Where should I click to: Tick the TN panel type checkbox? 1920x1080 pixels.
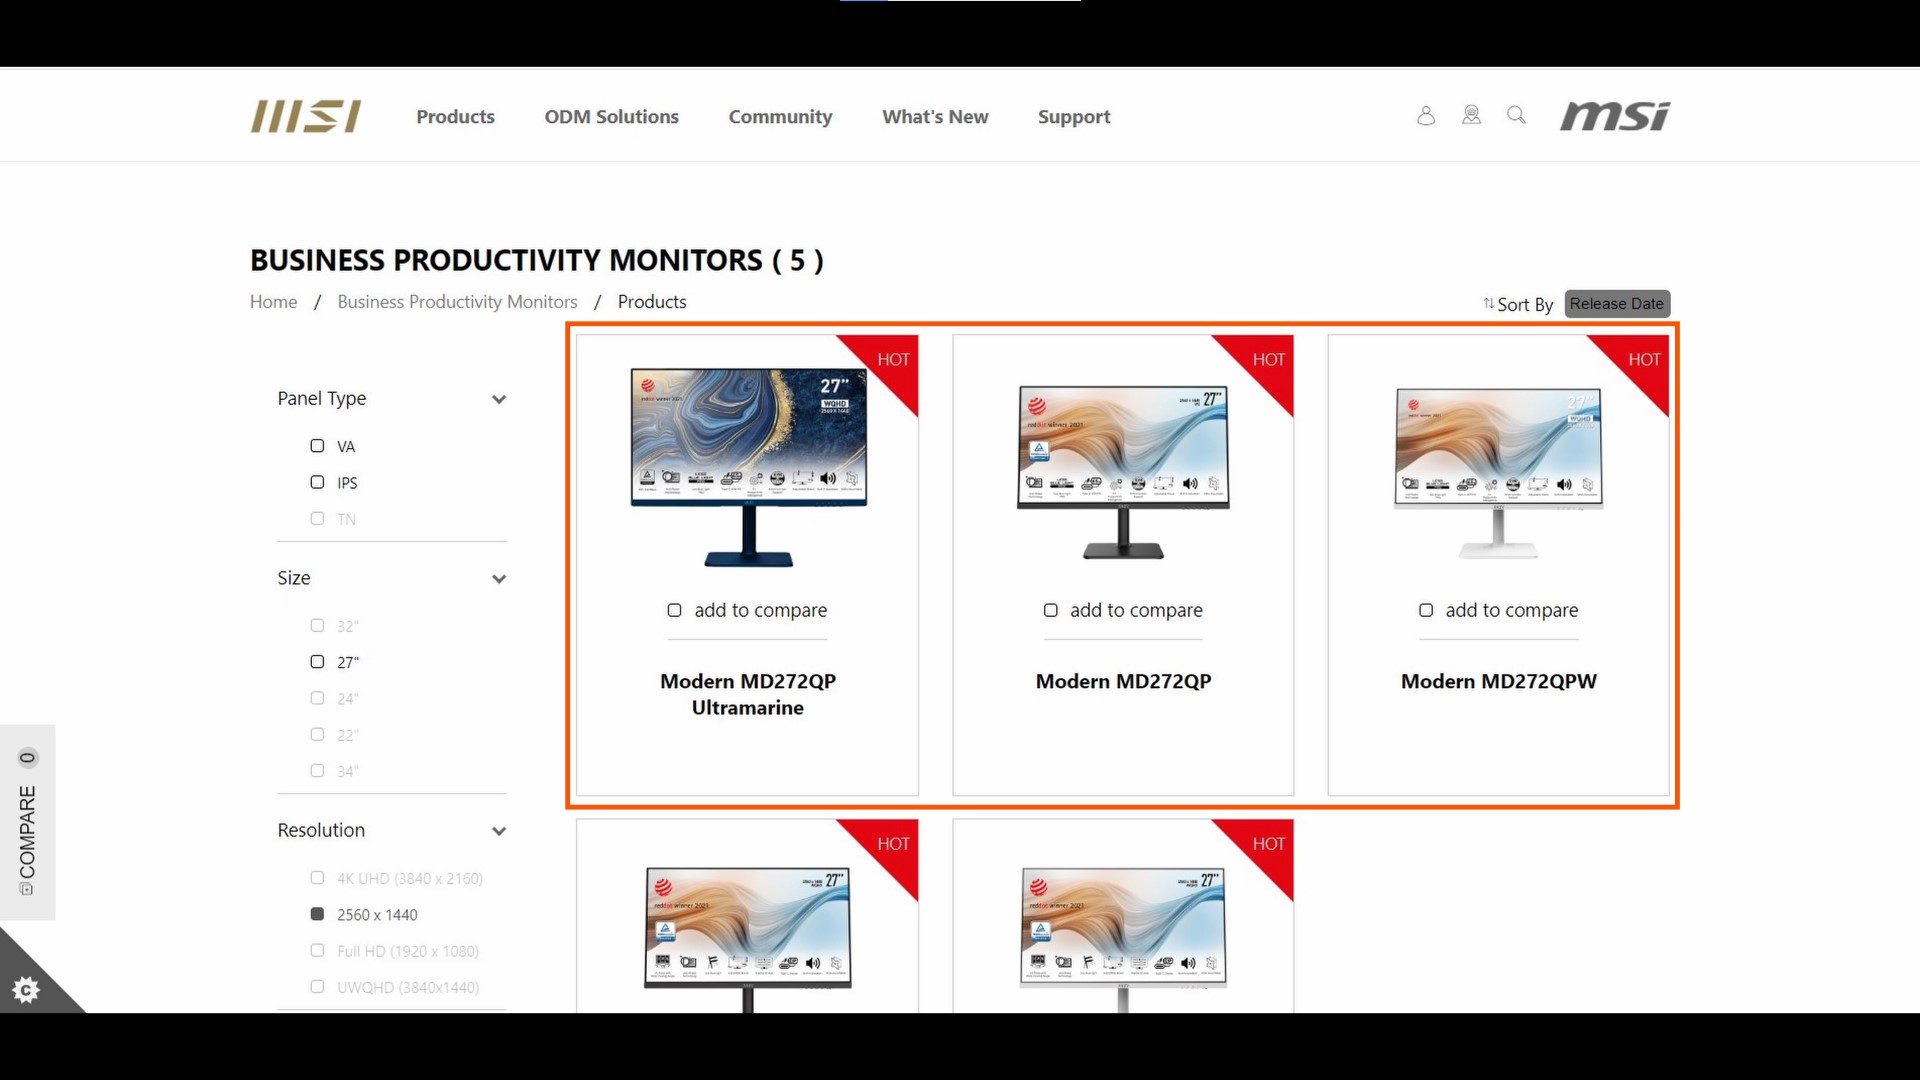pos(317,518)
